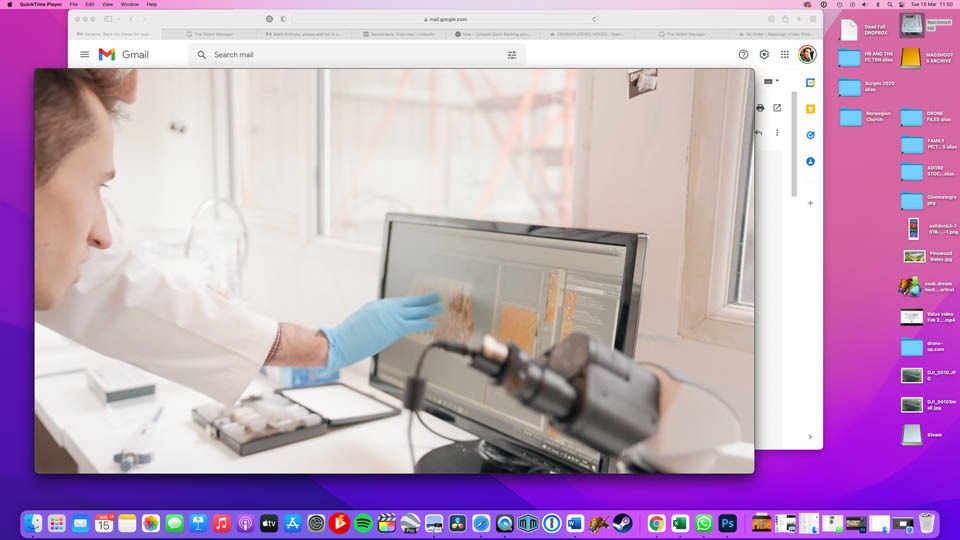
Task: Open the Google apps grid
Action: (785, 54)
